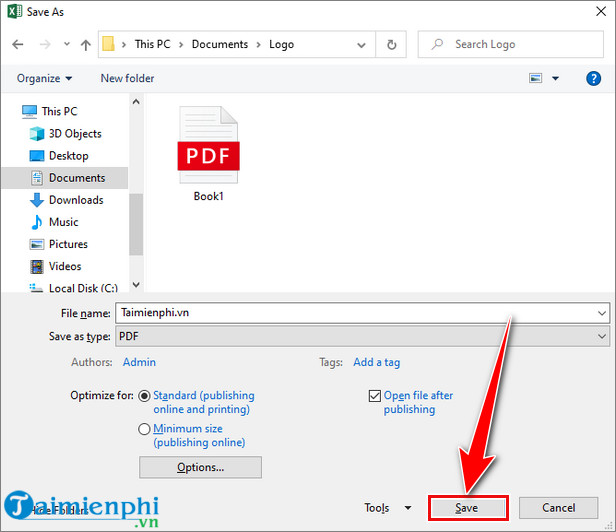The image size is (616, 532).
Task: Click the Cancel button
Action: [559, 508]
